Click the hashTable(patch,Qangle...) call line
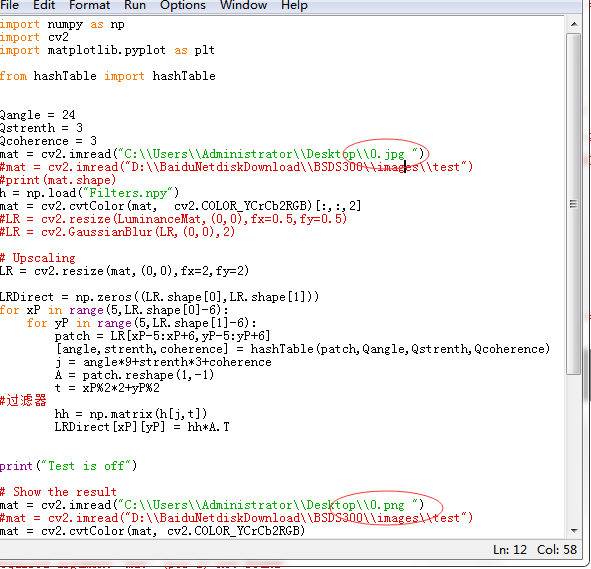 coord(303,349)
